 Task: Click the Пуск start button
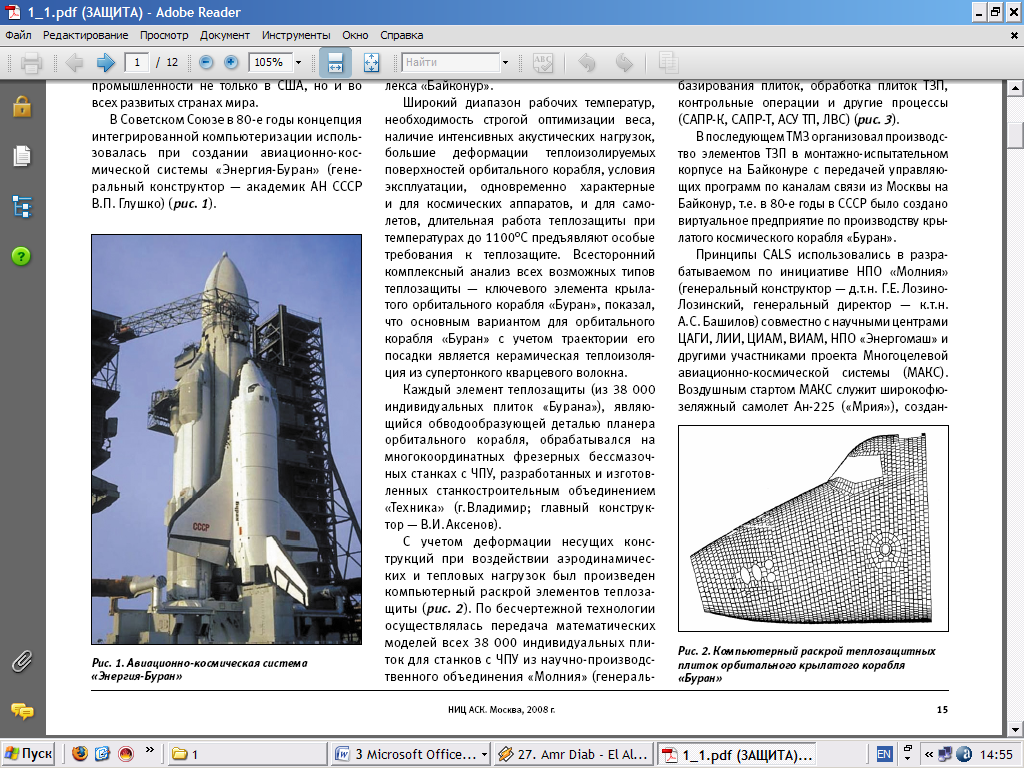pyautogui.click(x=28, y=754)
